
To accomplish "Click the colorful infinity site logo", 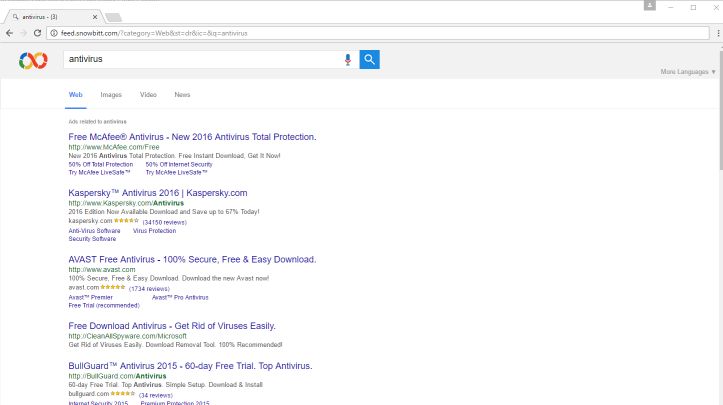I will [x=33, y=60].
